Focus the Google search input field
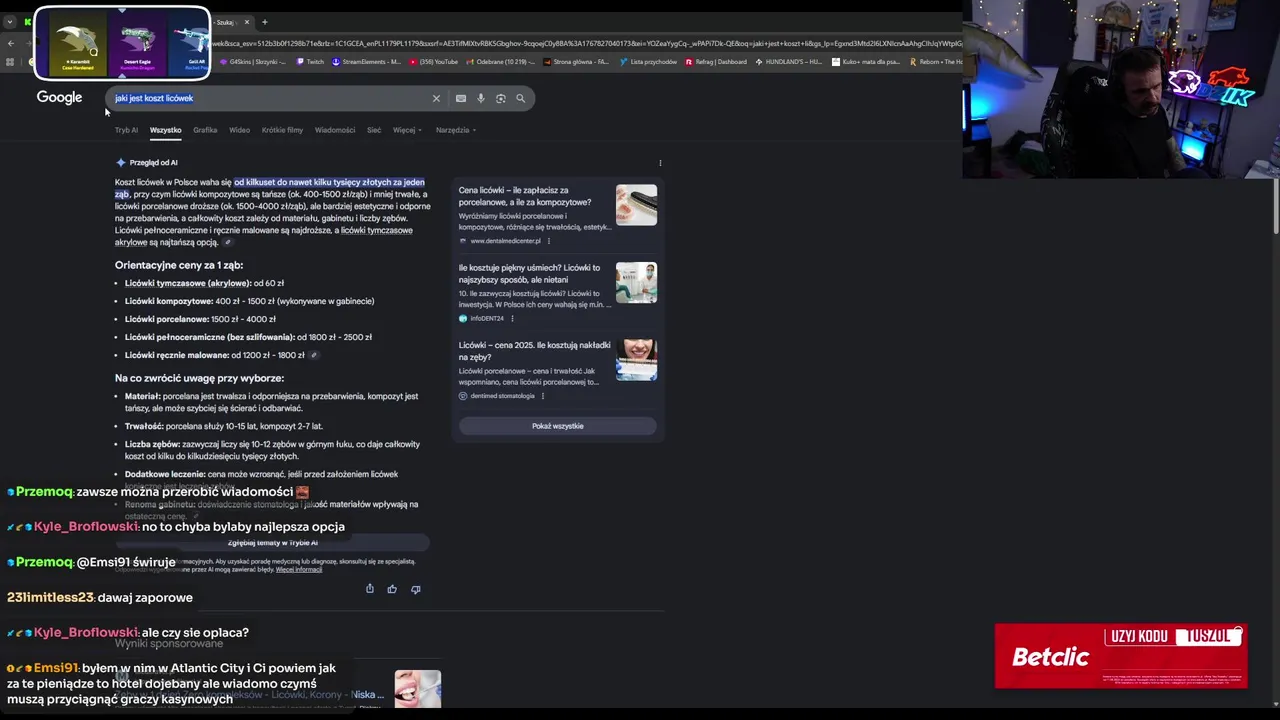1280x720 pixels. coord(270,98)
